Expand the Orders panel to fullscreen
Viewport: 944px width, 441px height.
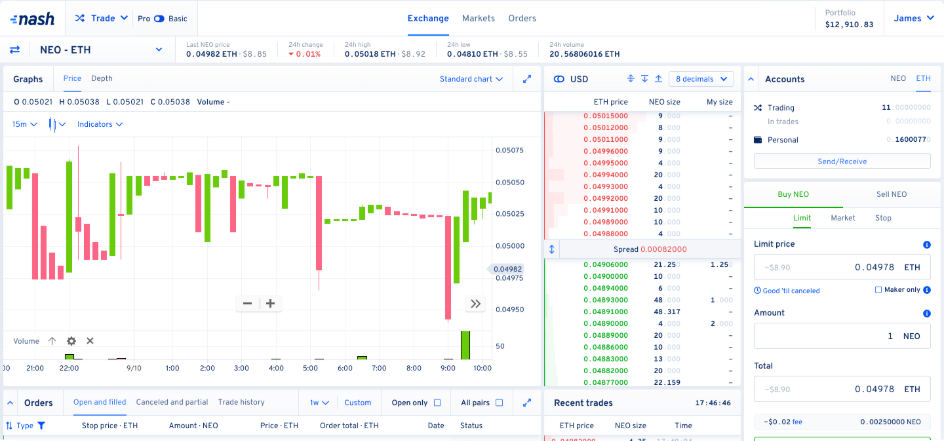[527, 402]
